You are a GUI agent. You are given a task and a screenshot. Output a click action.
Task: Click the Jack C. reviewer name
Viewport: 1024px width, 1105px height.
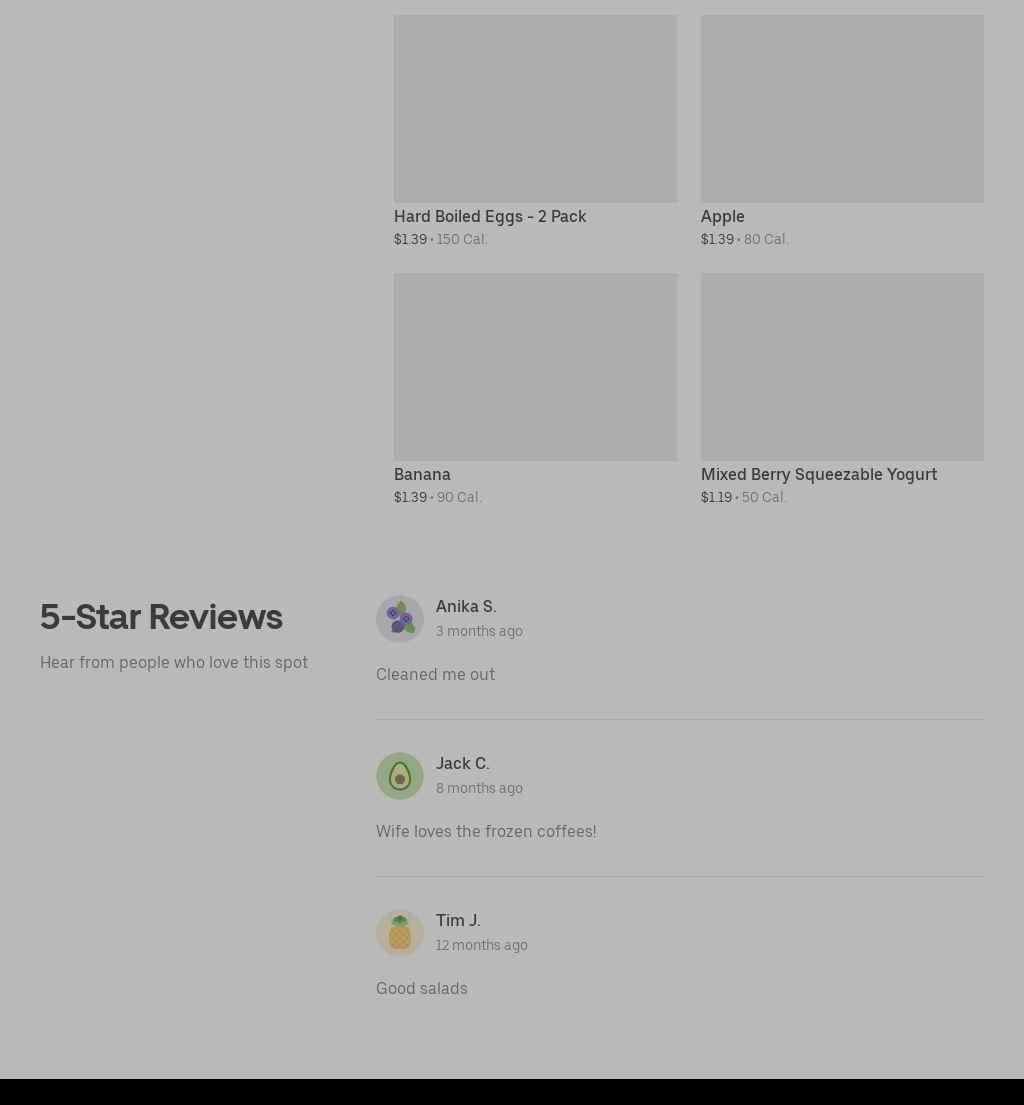(x=462, y=764)
